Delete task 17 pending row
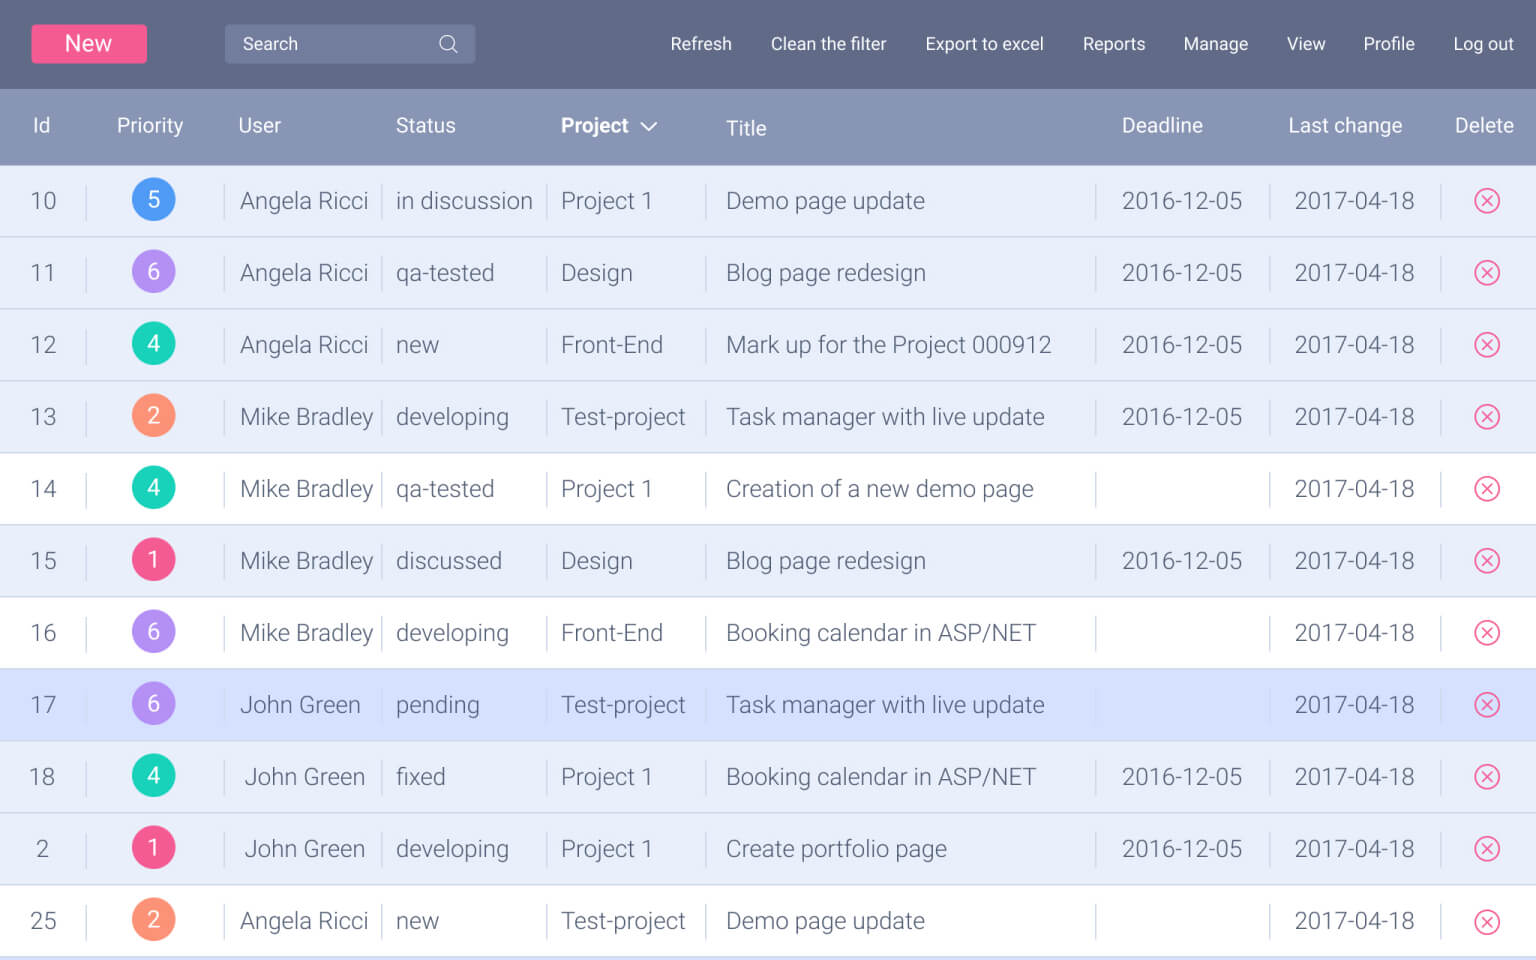Image resolution: width=1536 pixels, height=960 pixels. tap(1486, 705)
